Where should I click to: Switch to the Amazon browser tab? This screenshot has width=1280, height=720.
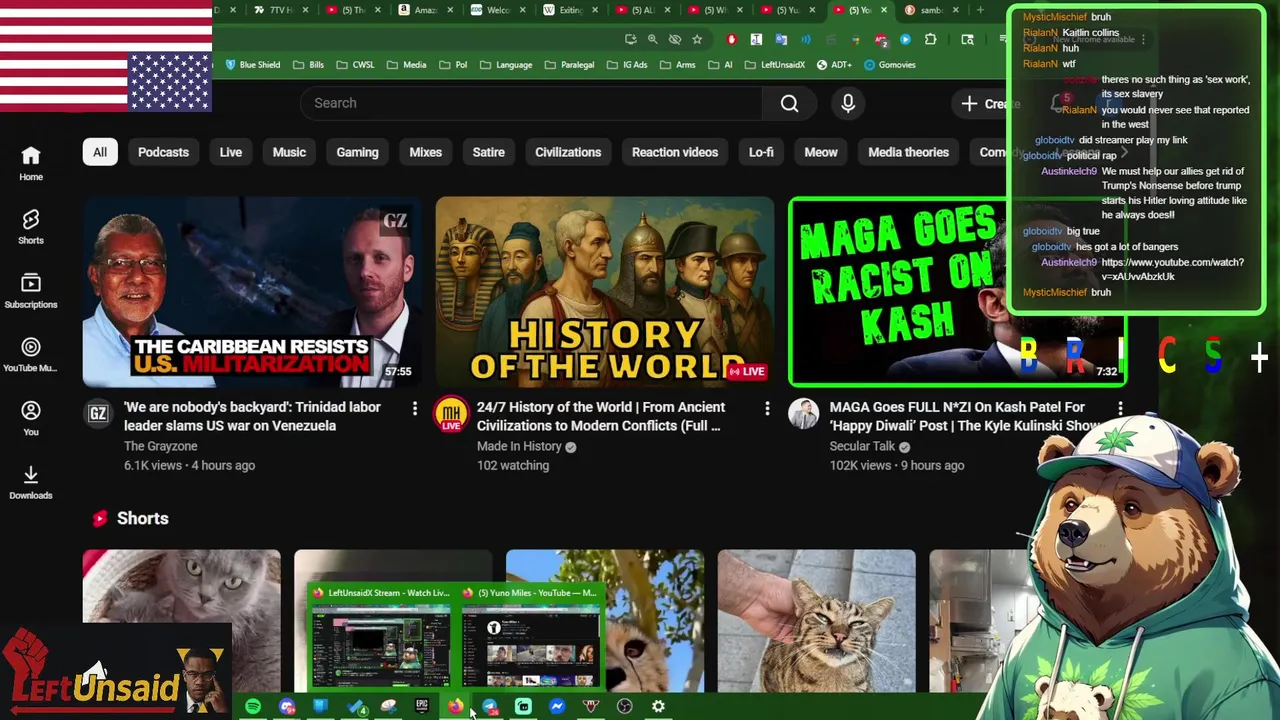tap(426, 10)
